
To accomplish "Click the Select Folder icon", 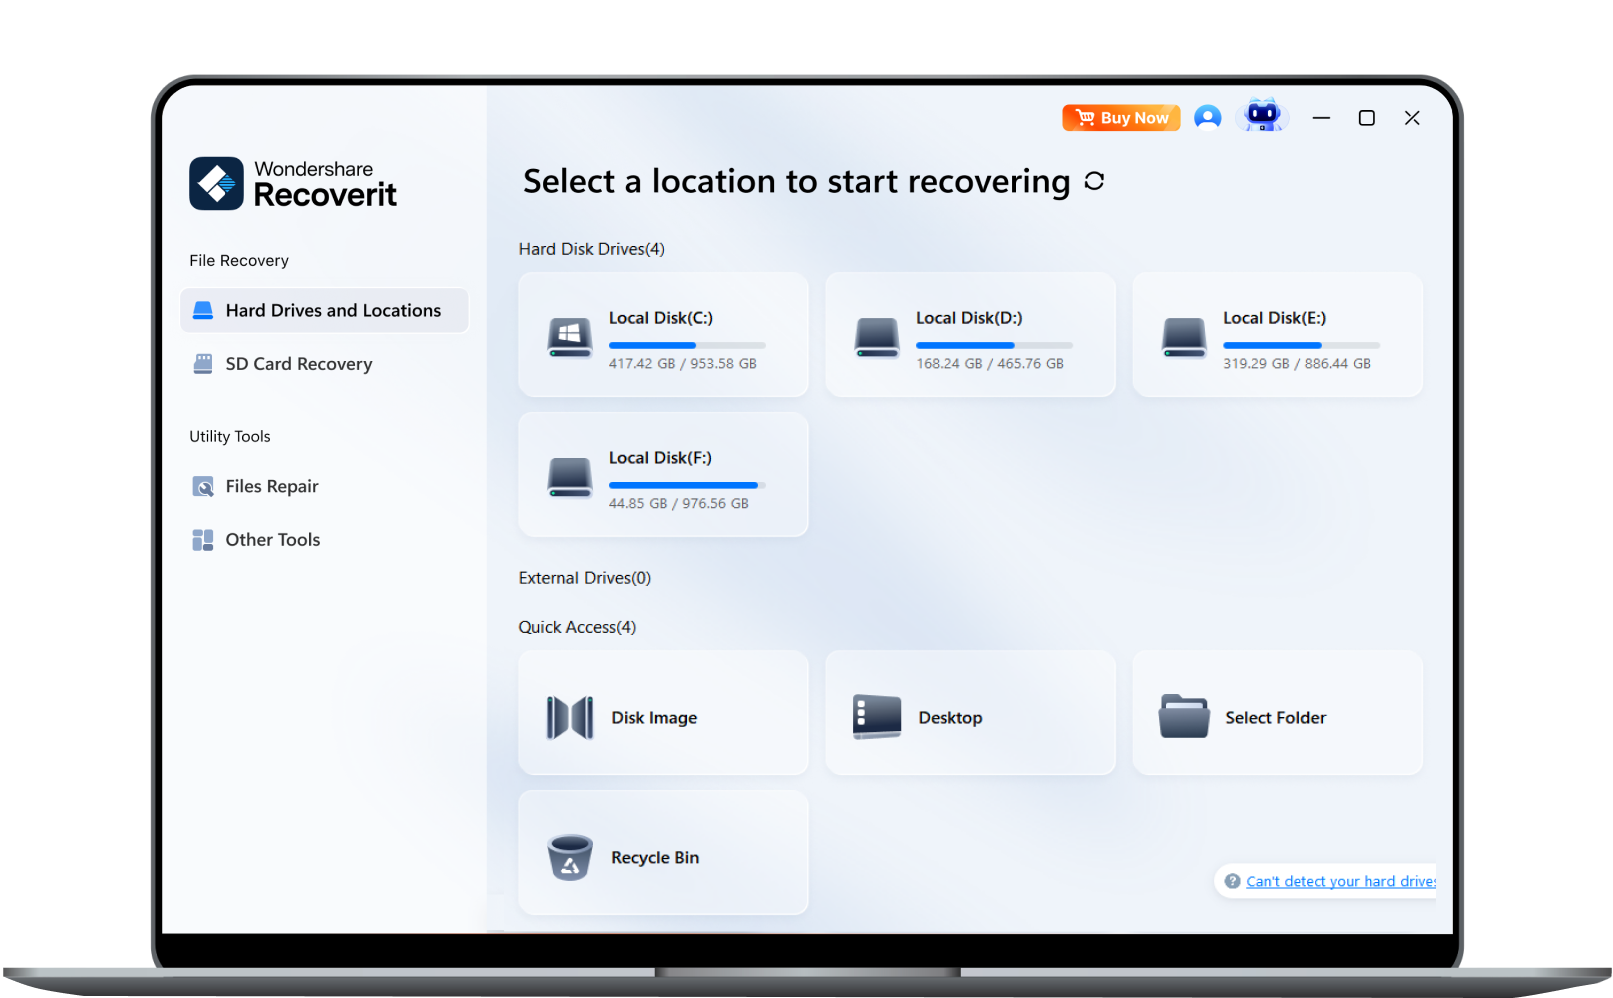I will (1184, 717).
